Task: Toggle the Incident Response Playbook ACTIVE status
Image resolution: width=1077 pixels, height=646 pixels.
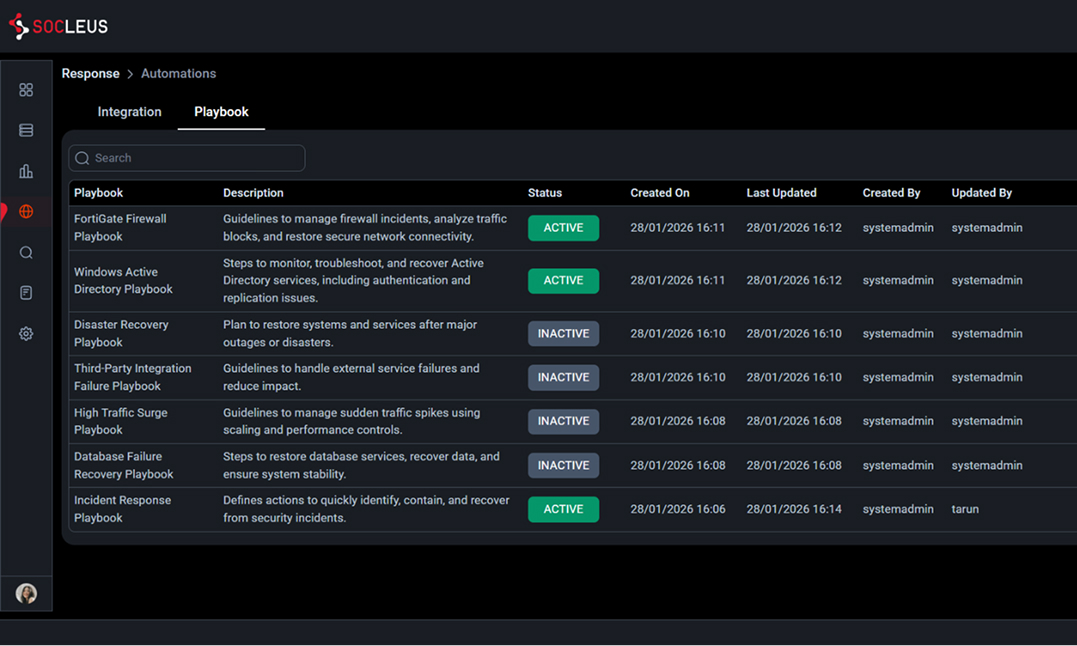Action: pyautogui.click(x=563, y=509)
